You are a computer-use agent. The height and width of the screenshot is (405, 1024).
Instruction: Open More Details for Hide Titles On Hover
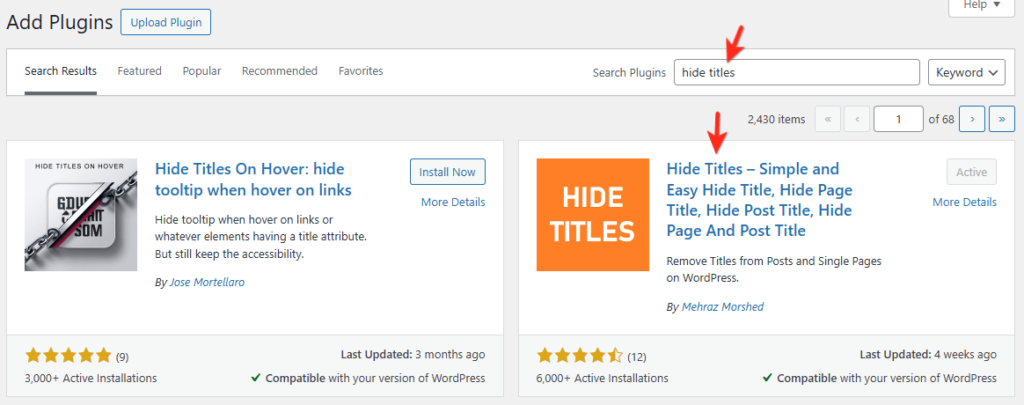click(x=453, y=202)
